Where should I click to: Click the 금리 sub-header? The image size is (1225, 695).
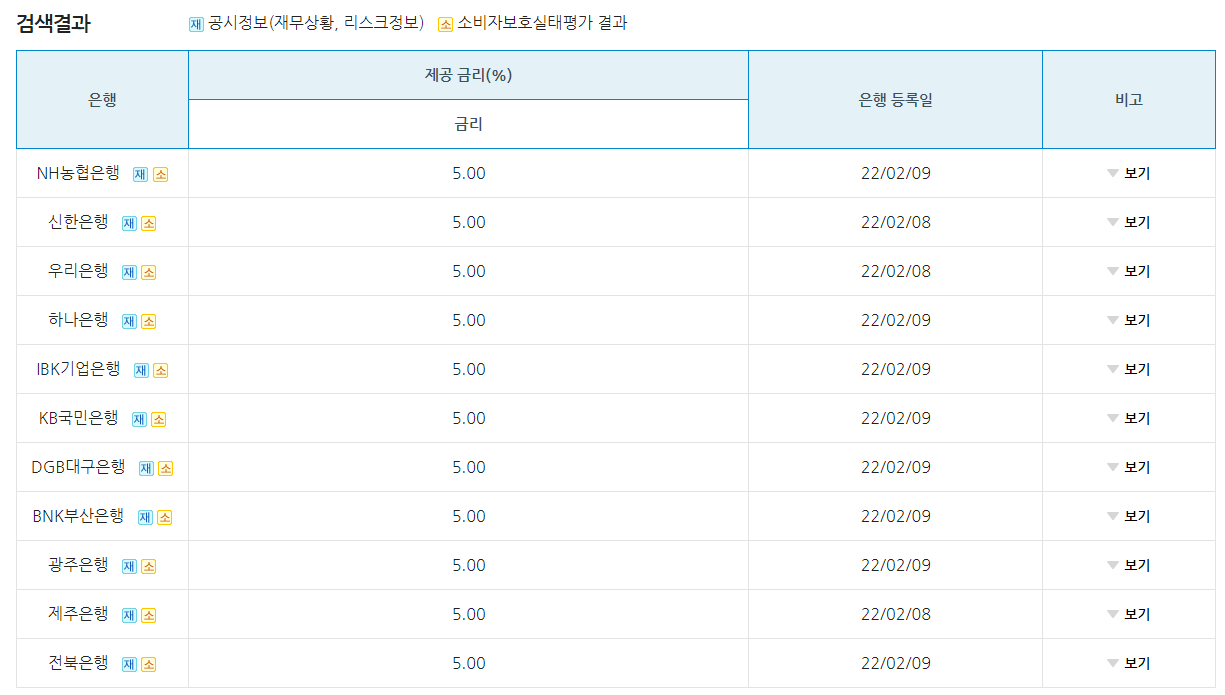click(x=468, y=124)
